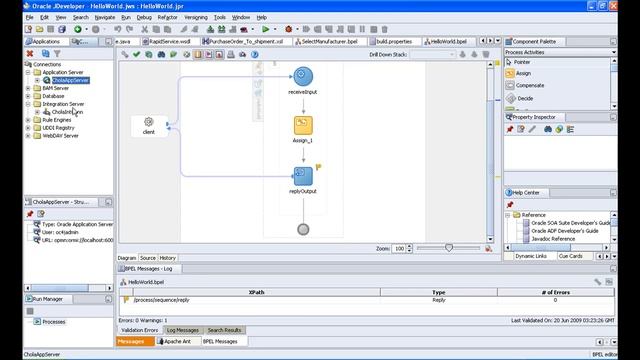Open the Process Activities palette dropdown
640x360 pixels.
(614, 52)
